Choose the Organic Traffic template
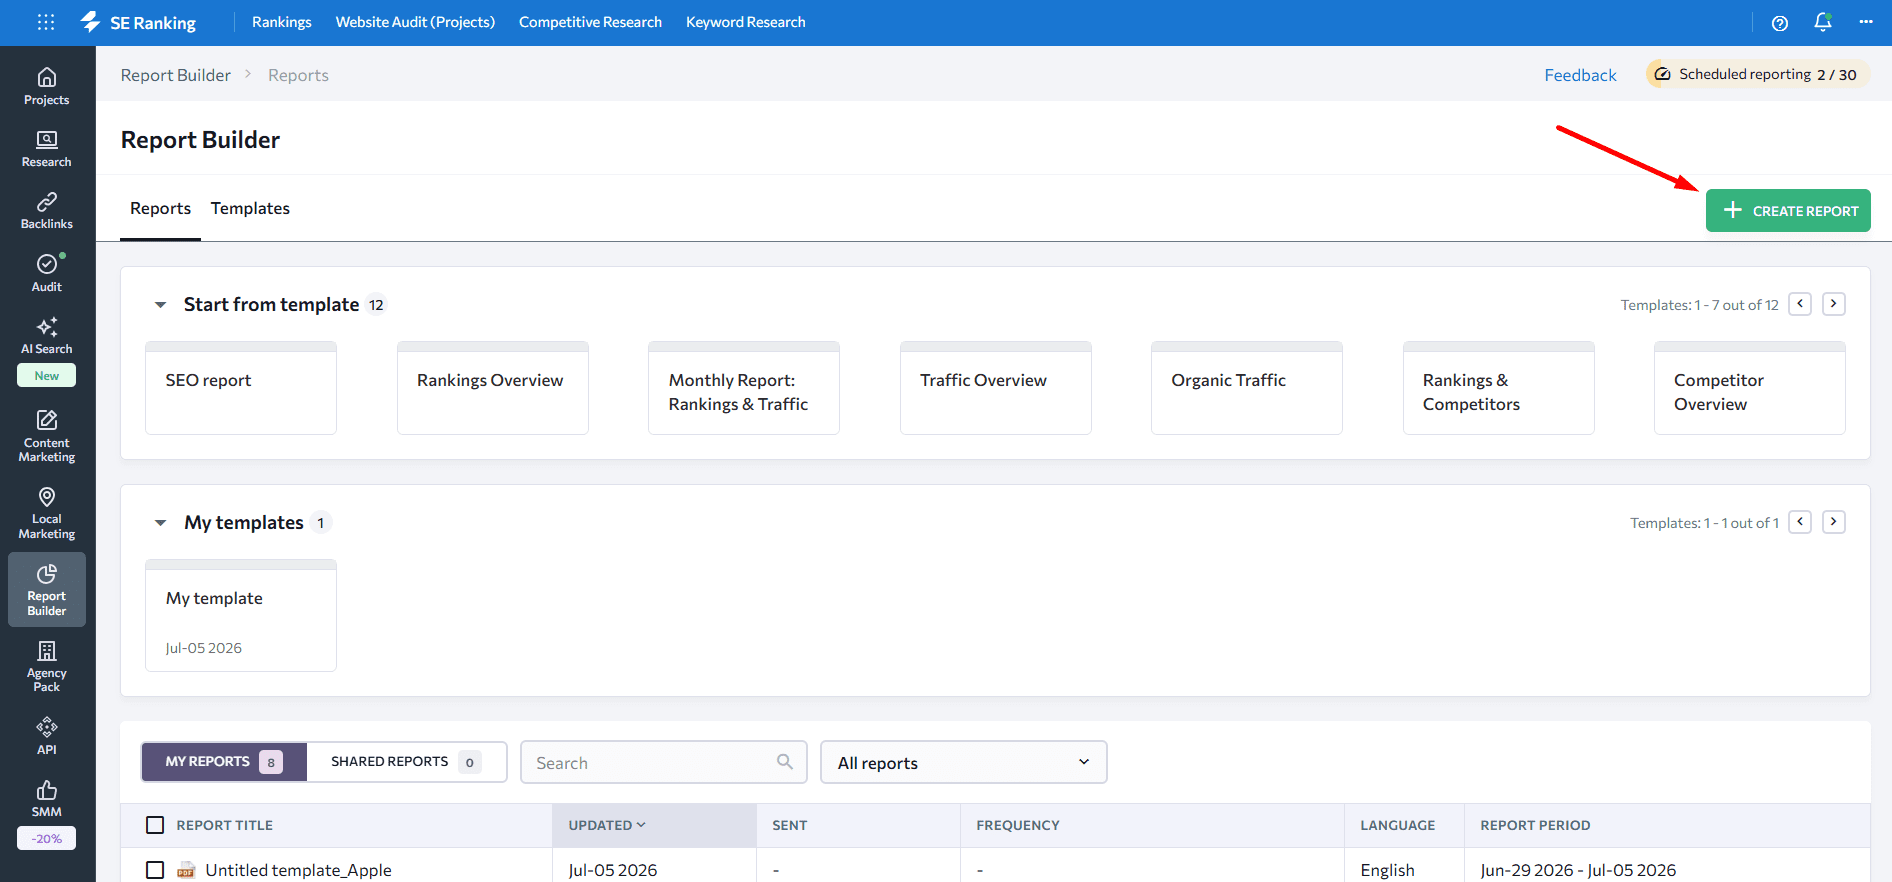The height and width of the screenshot is (882, 1892). pyautogui.click(x=1247, y=388)
